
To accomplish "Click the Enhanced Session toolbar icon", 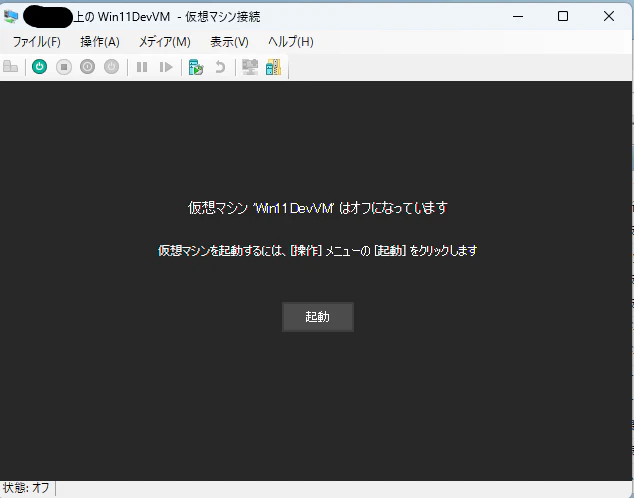I will pyautogui.click(x=250, y=67).
